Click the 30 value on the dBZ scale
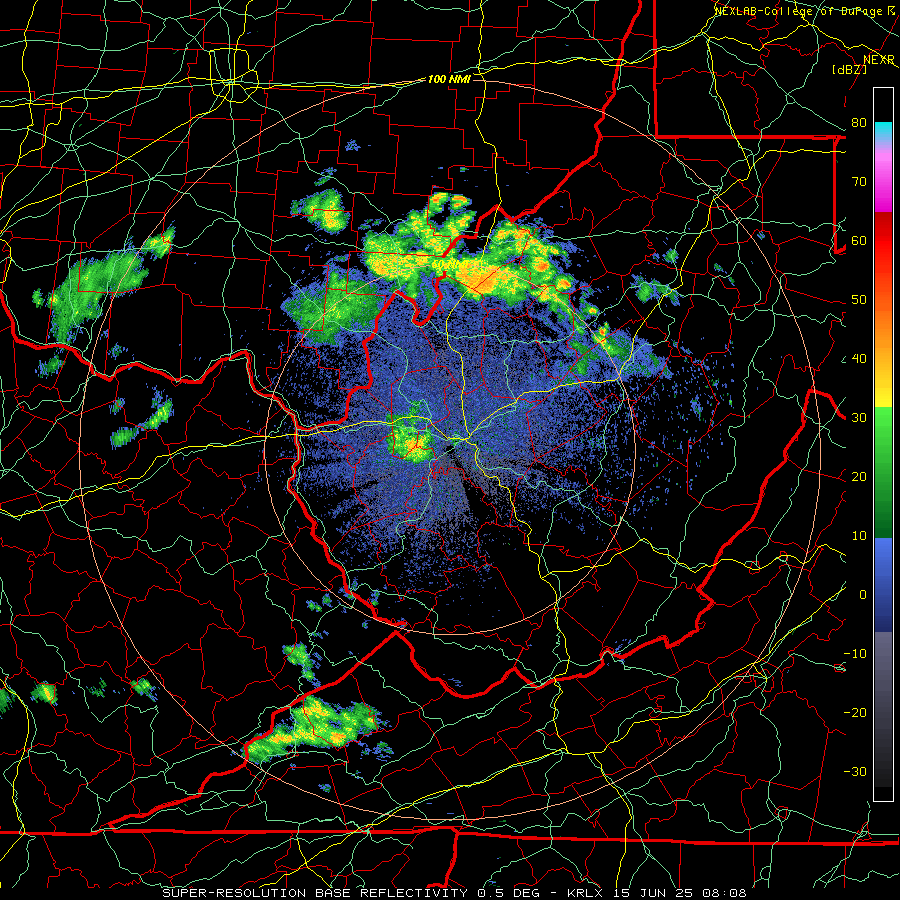The height and width of the screenshot is (900, 900). point(859,418)
